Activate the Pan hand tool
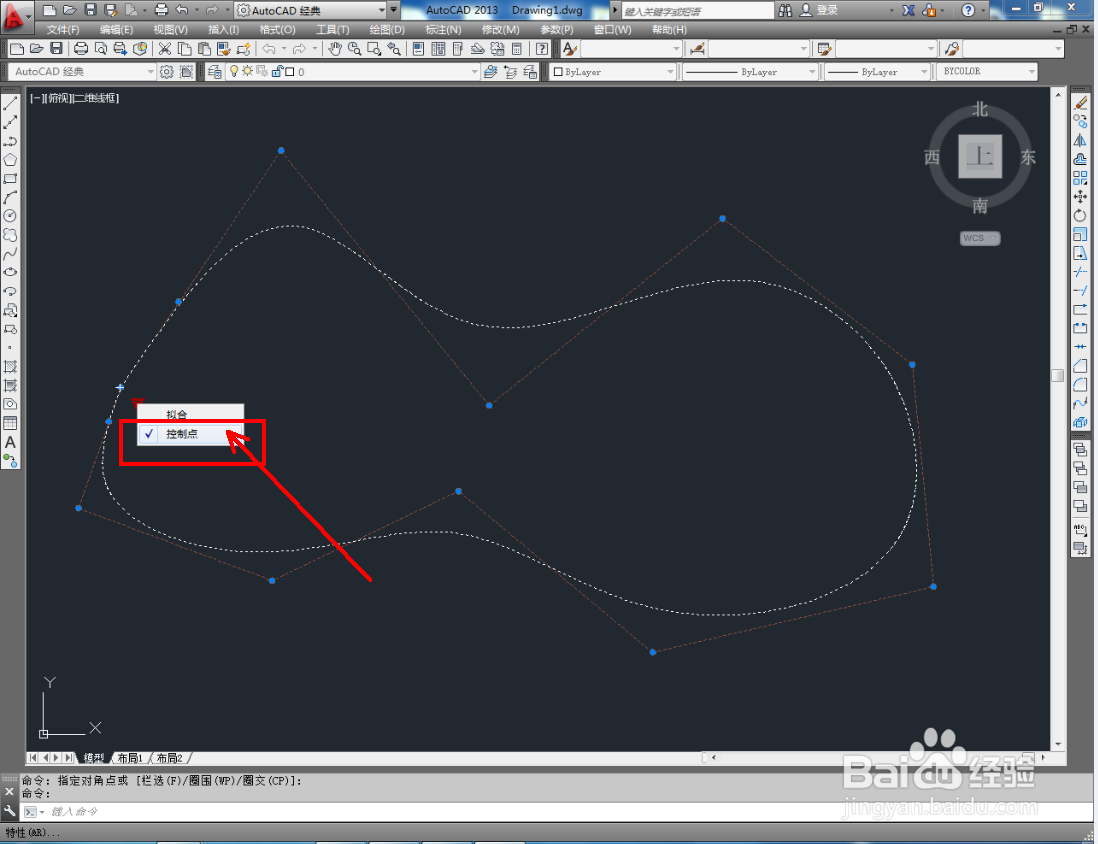1098x844 pixels. (335, 49)
